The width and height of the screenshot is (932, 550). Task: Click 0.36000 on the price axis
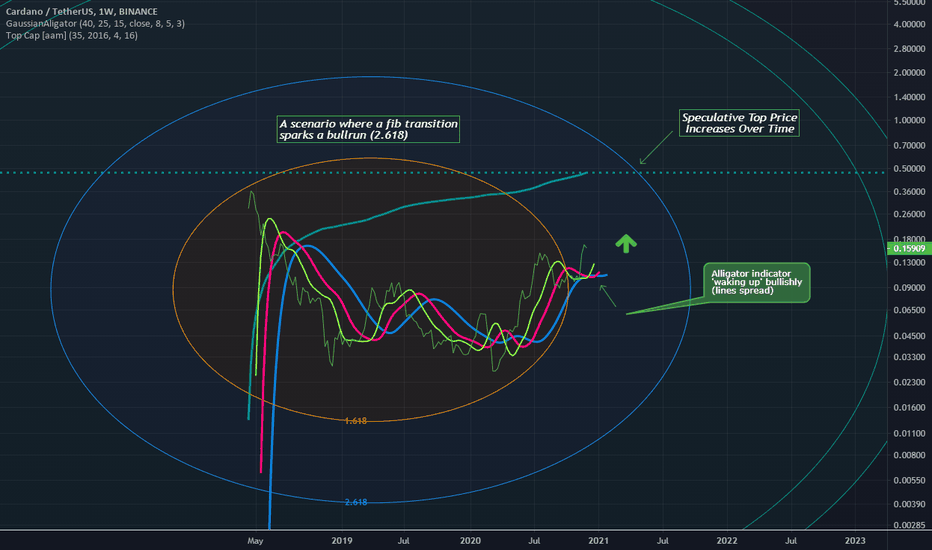click(x=909, y=191)
